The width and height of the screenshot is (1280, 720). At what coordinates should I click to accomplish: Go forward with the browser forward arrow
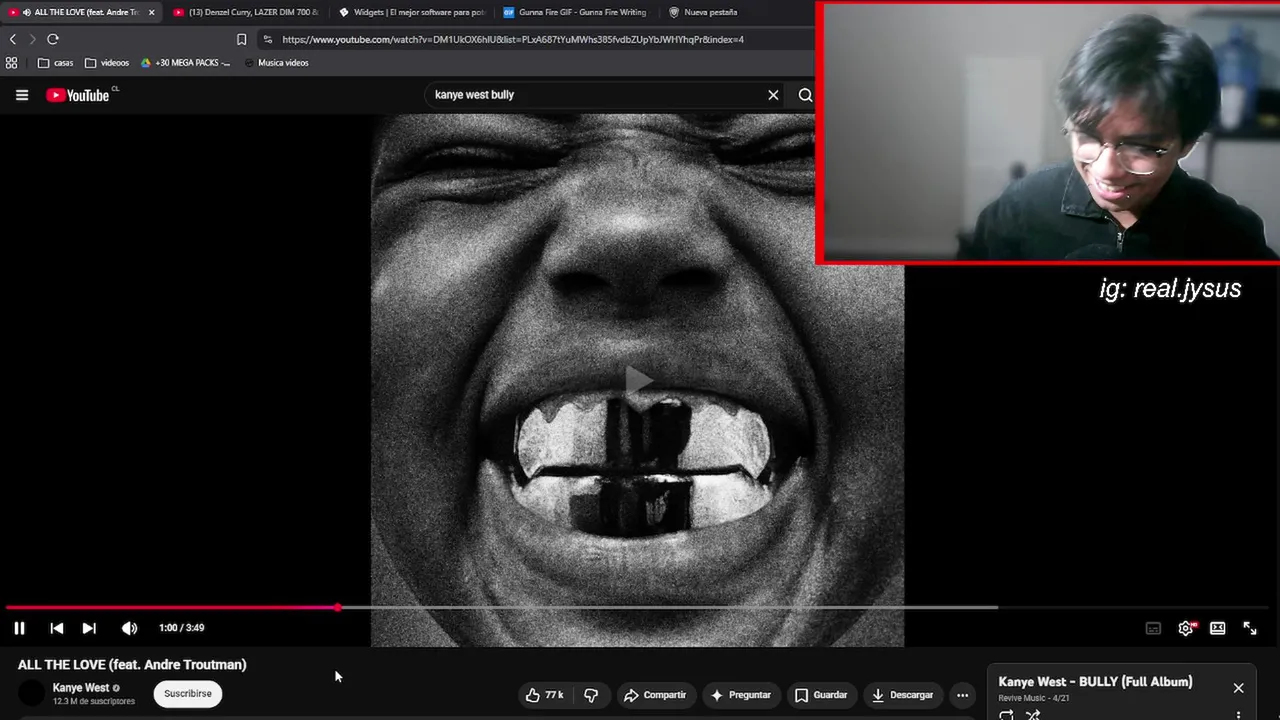point(32,39)
